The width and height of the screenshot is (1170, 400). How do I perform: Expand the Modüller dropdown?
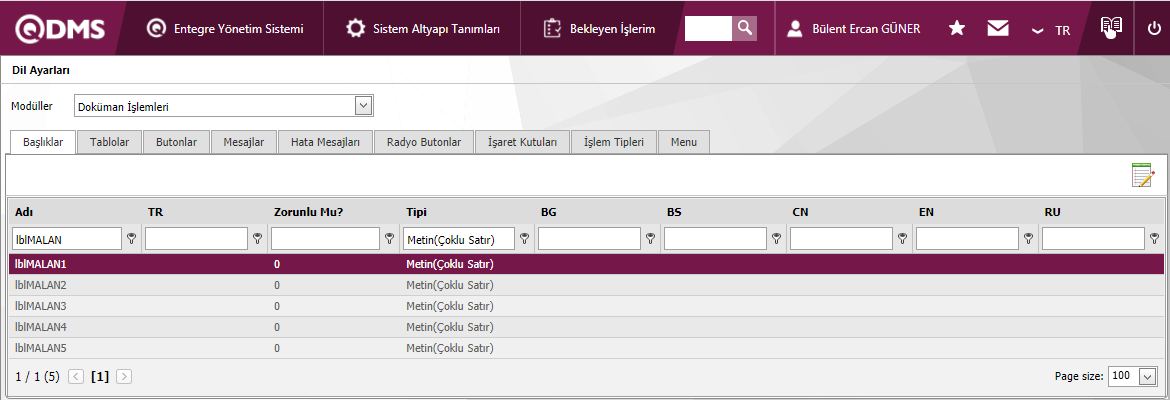[x=363, y=105]
